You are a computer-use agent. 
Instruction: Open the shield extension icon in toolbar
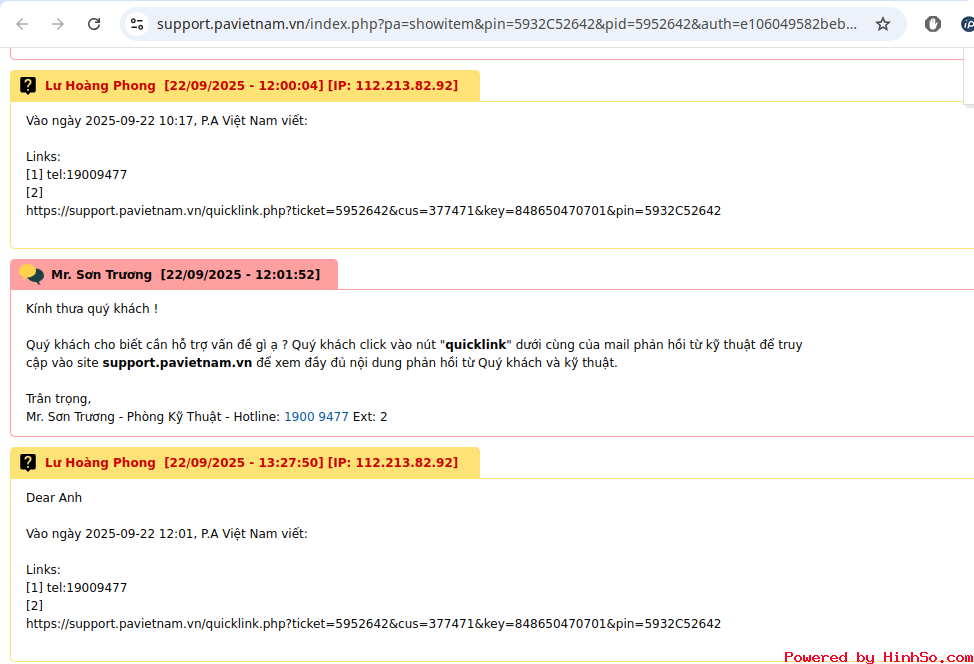(932, 24)
